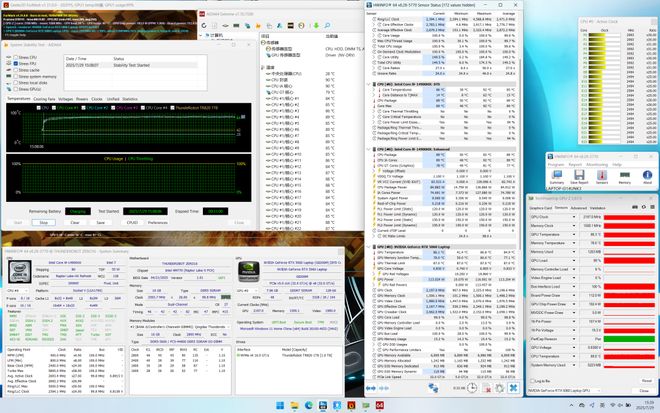Click the Stop button in stability test
The height and width of the screenshot is (413, 660).
pyautogui.click(x=43, y=222)
